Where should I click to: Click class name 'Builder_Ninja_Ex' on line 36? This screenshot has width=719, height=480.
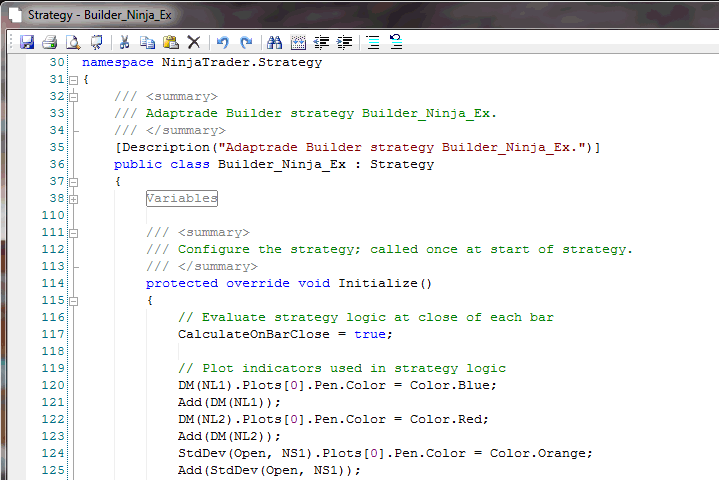[x=282, y=164]
